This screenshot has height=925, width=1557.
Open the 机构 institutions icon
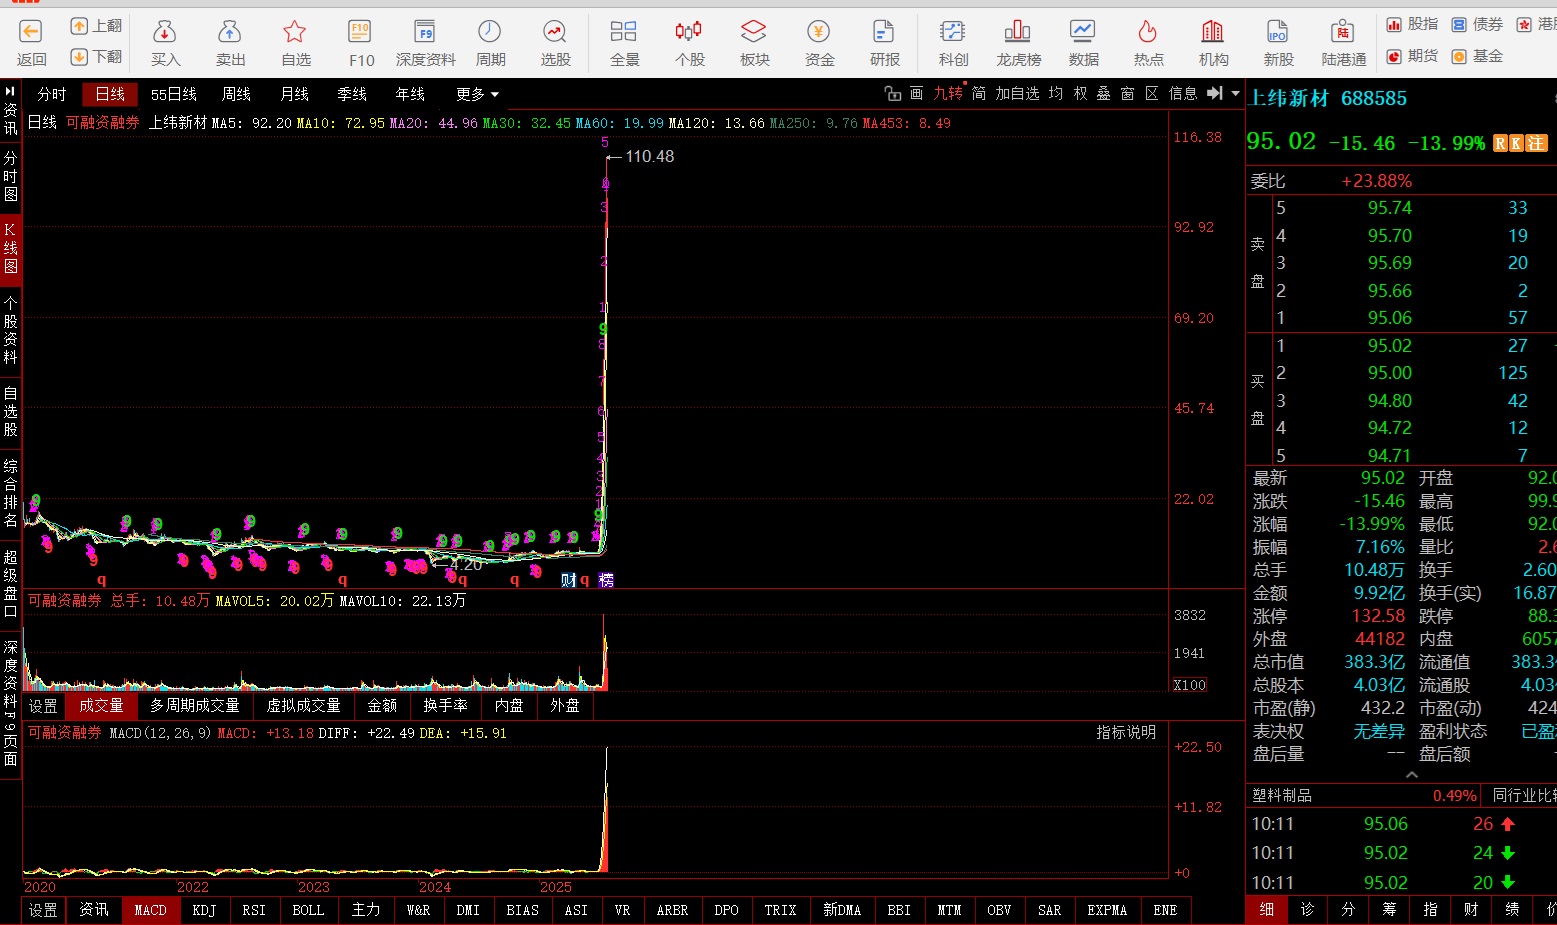tap(1213, 31)
